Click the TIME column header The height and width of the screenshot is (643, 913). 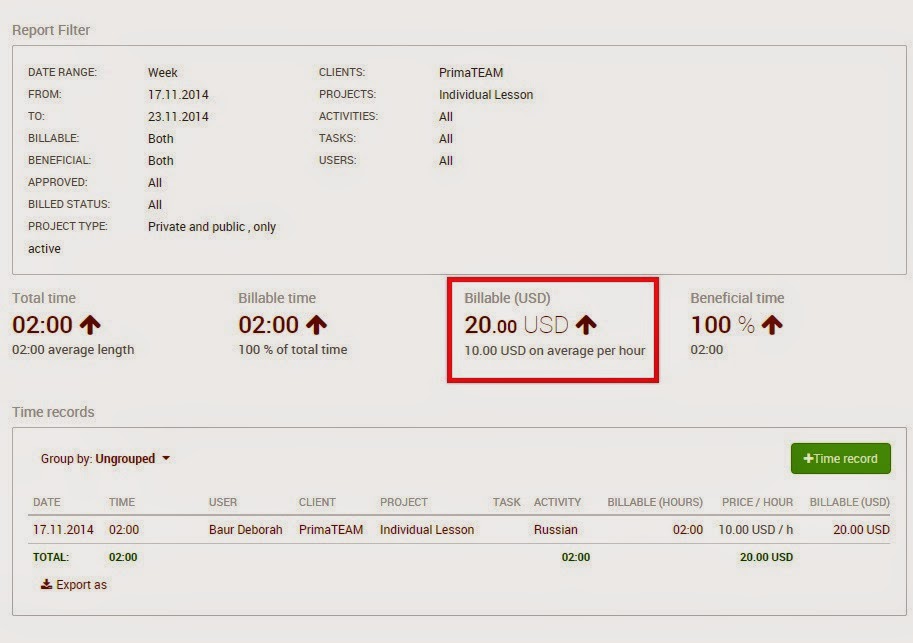tap(122, 502)
